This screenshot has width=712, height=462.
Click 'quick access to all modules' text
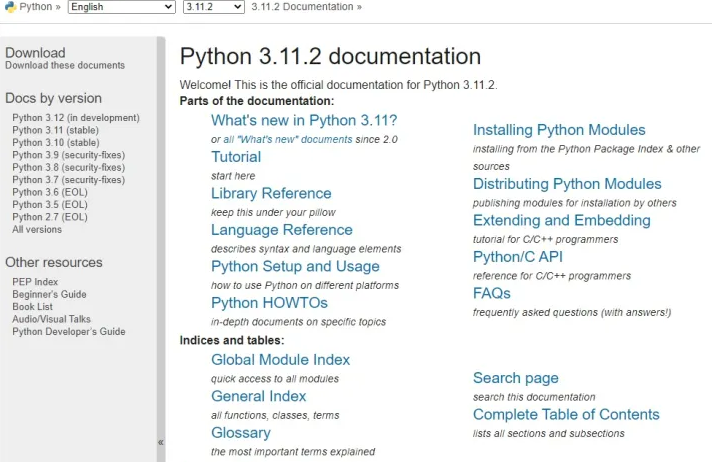[275, 379]
